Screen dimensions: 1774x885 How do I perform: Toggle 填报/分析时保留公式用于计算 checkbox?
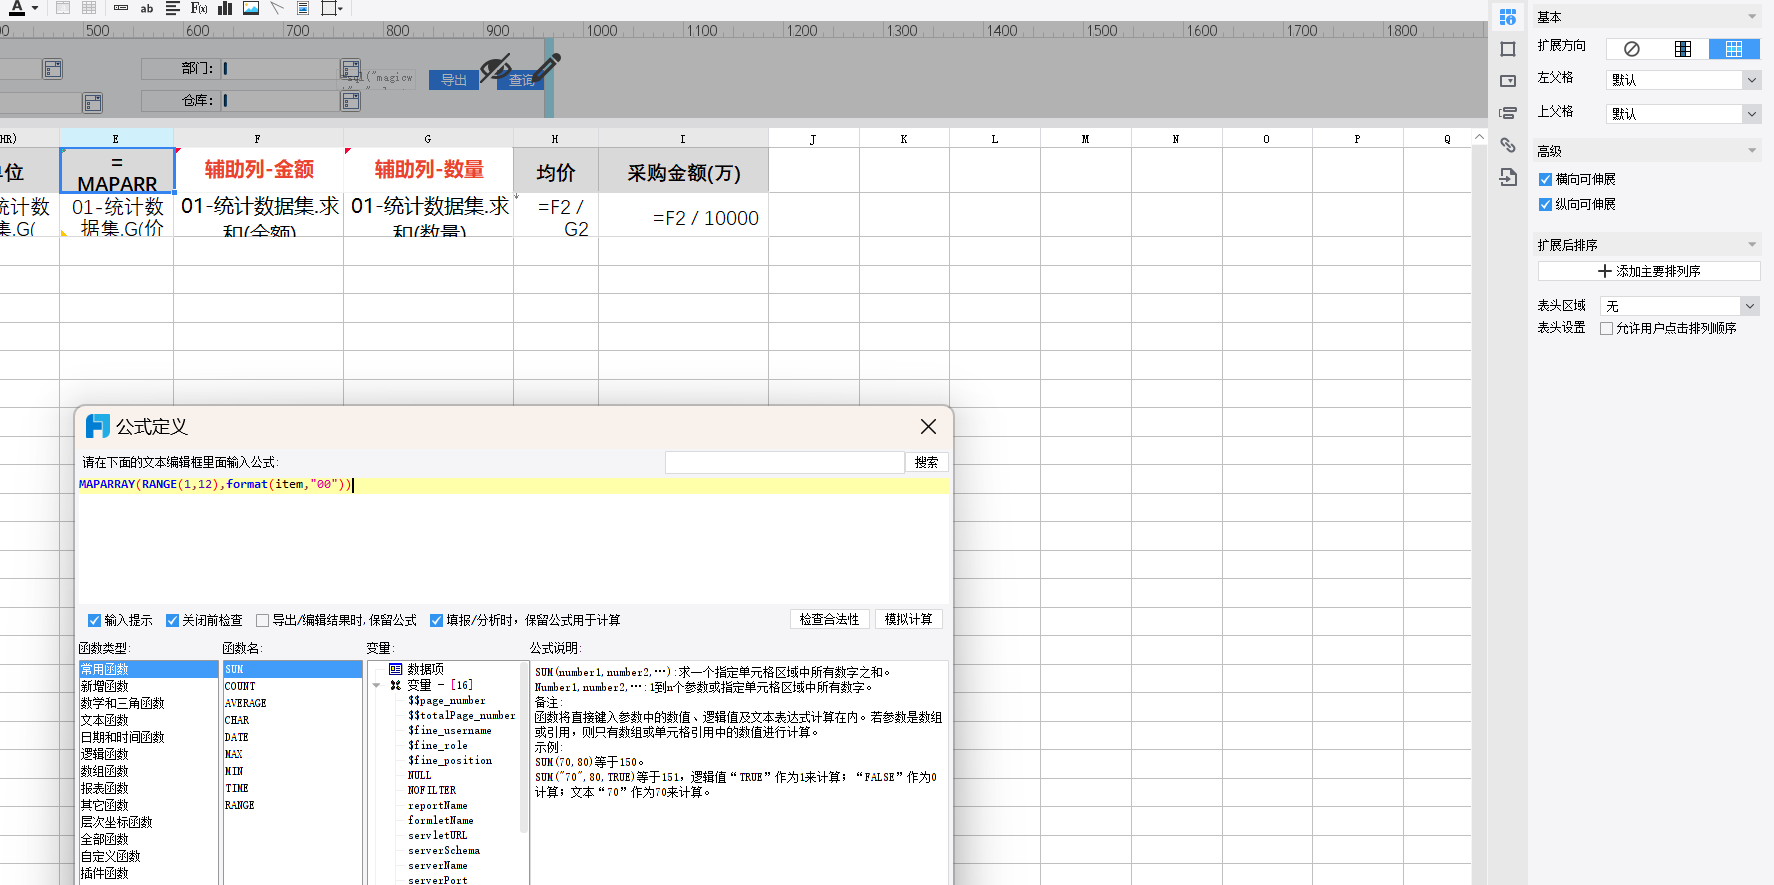(436, 621)
